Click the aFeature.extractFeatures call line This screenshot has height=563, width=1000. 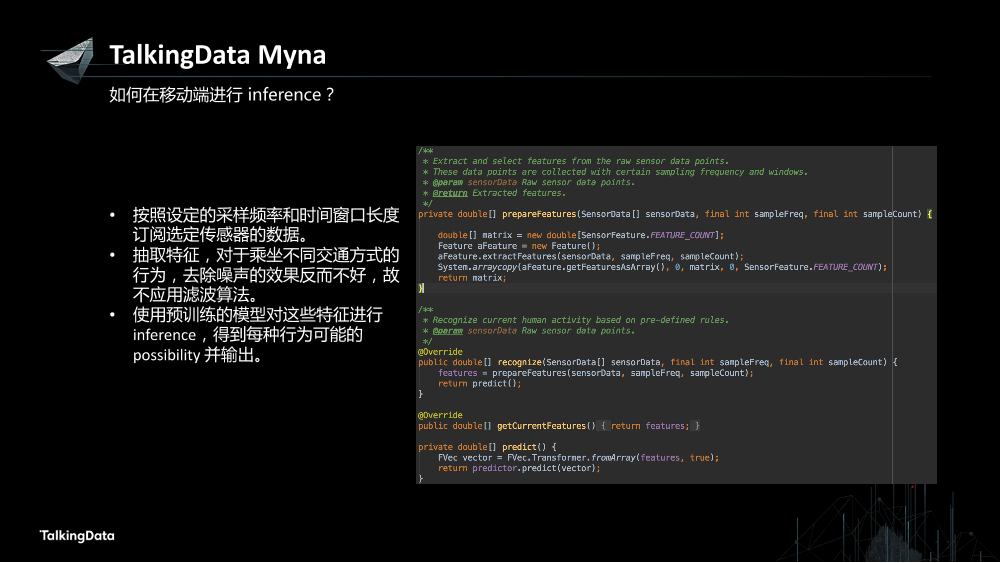(x=591, y=256)
